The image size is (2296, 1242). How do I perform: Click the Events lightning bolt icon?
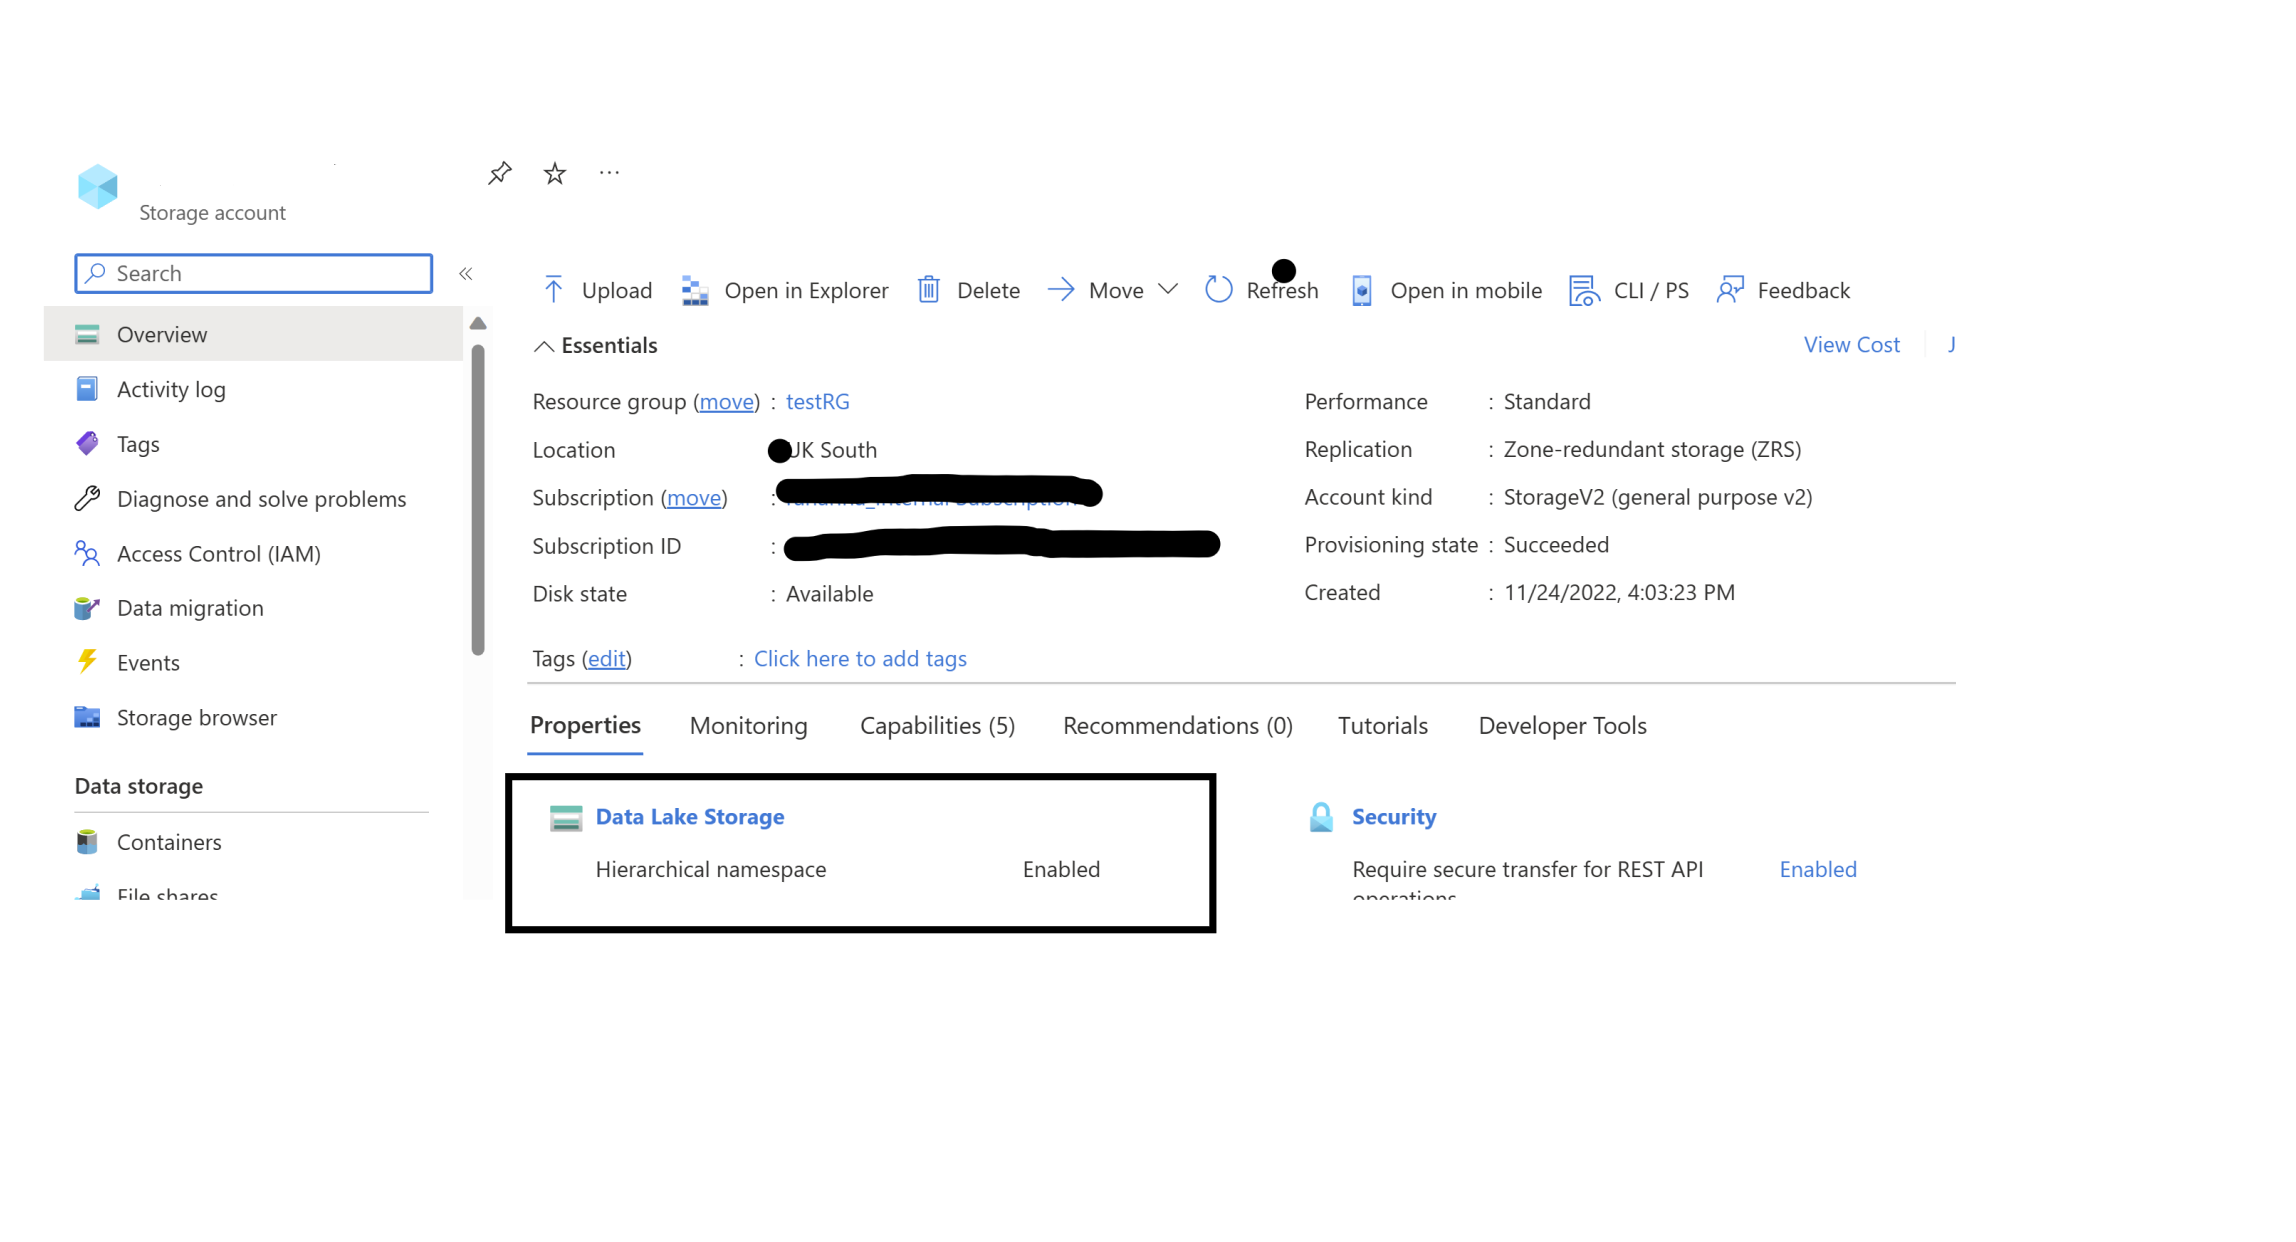[87, 662]
